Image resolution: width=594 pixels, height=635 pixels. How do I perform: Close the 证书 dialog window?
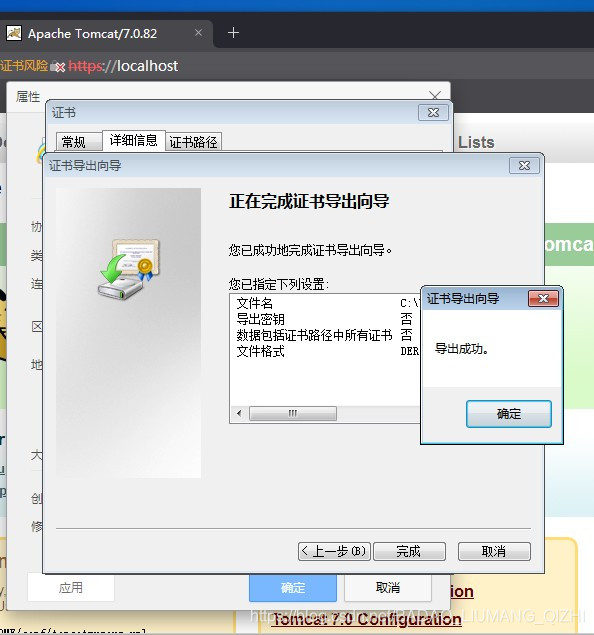coord(433,112)
